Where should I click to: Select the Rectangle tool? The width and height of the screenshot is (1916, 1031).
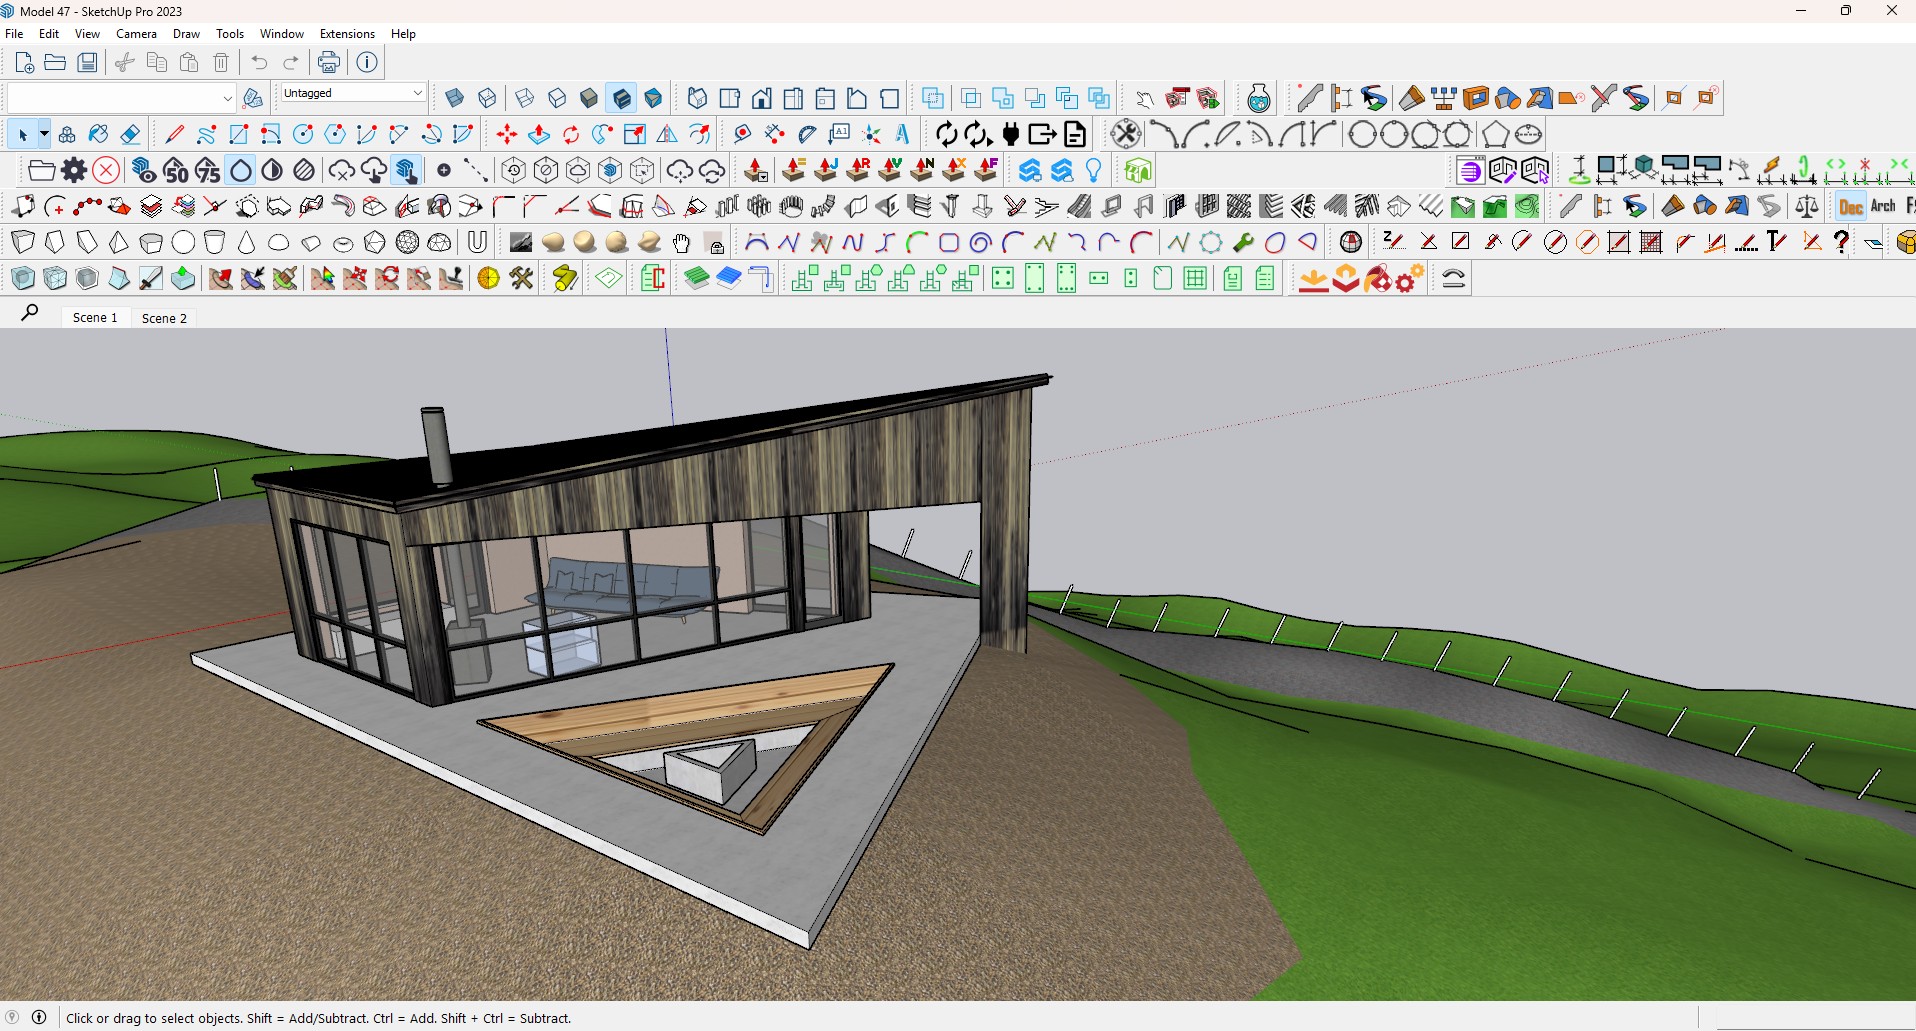(238, 134)
